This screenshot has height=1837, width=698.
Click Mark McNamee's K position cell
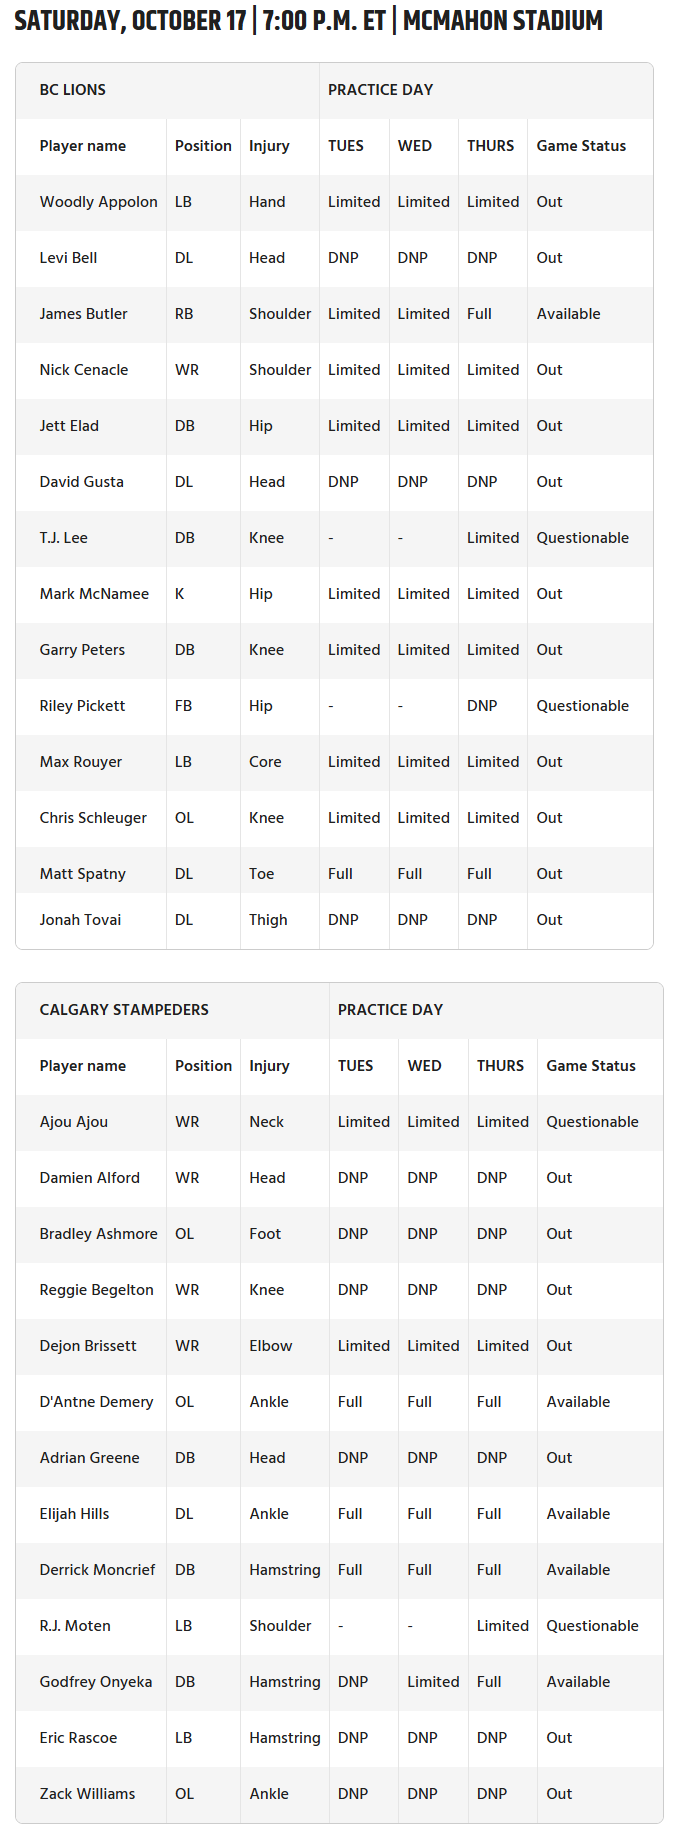click(x=179, y=594)
